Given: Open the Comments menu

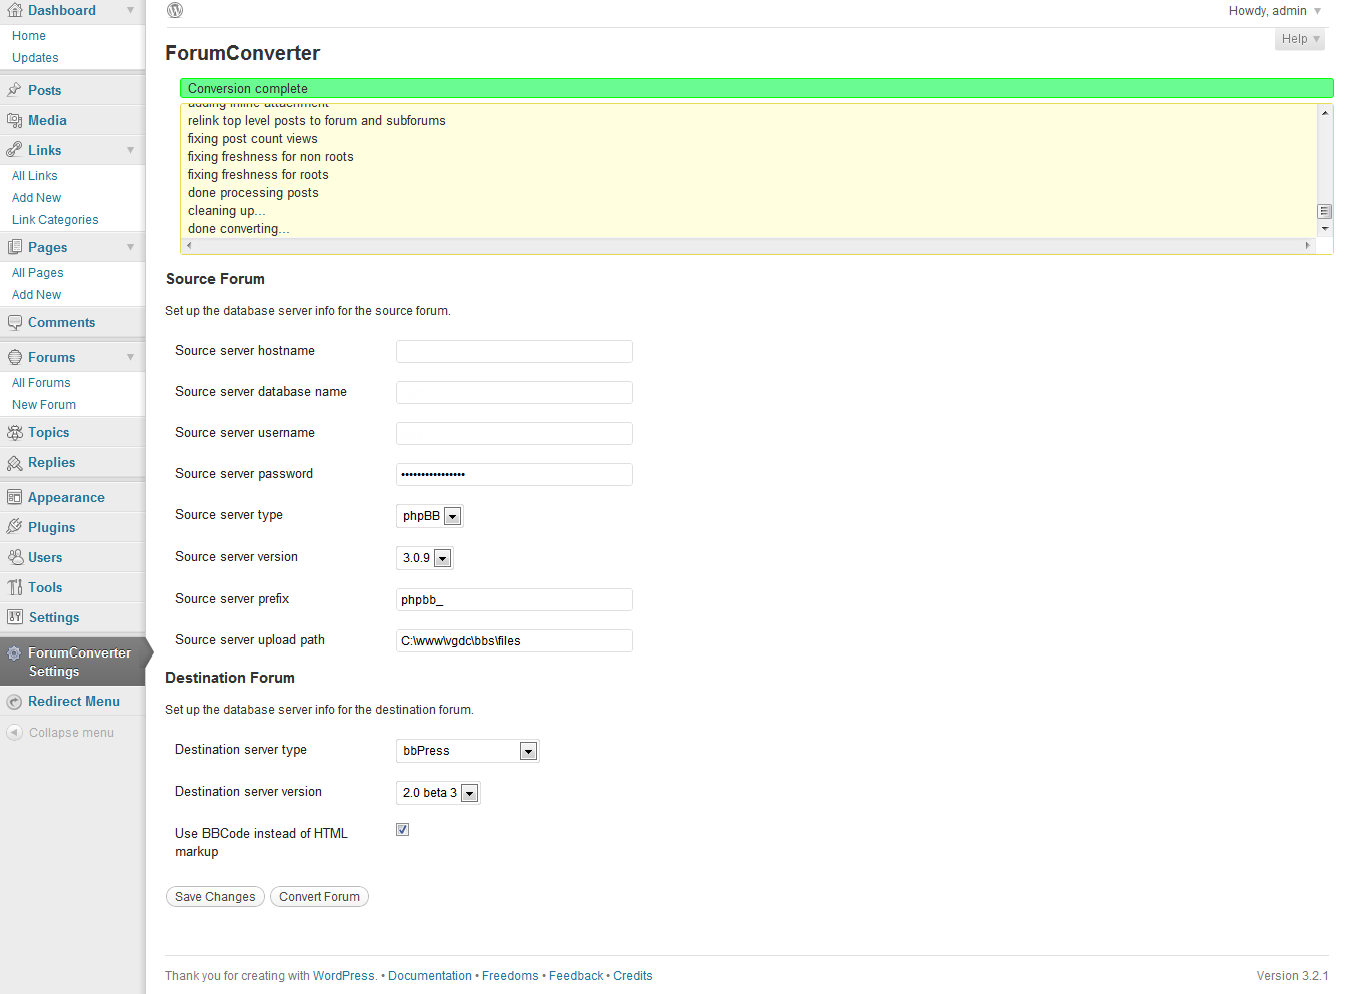Looking at the screenshot, I should click(61, 322).
